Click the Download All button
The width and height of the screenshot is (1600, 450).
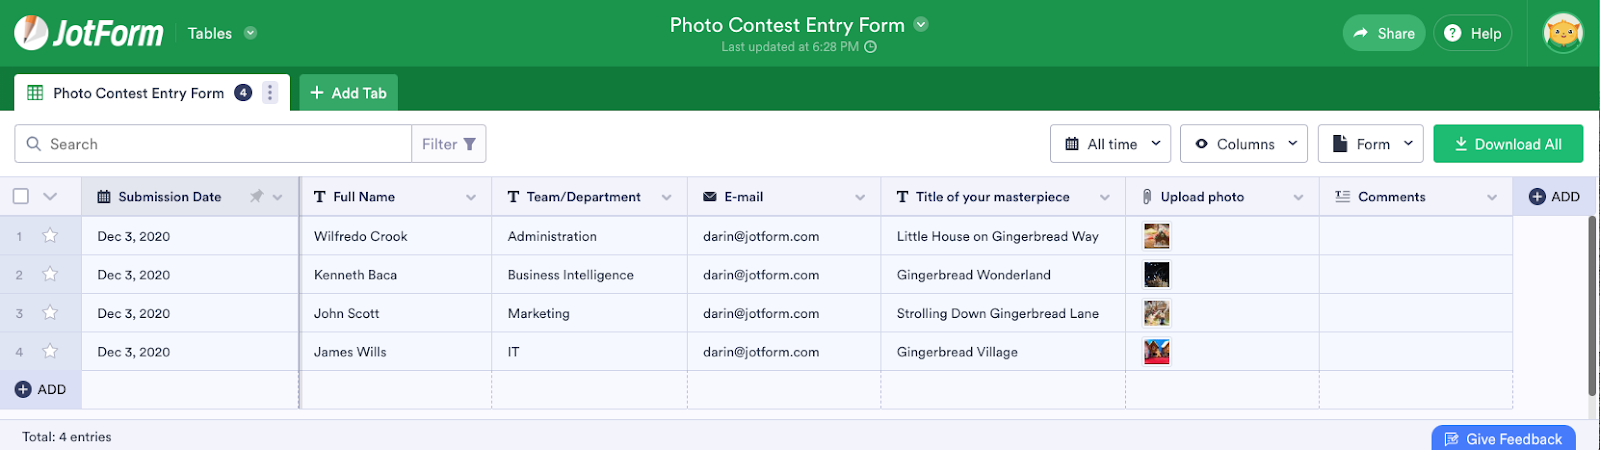1507,144
